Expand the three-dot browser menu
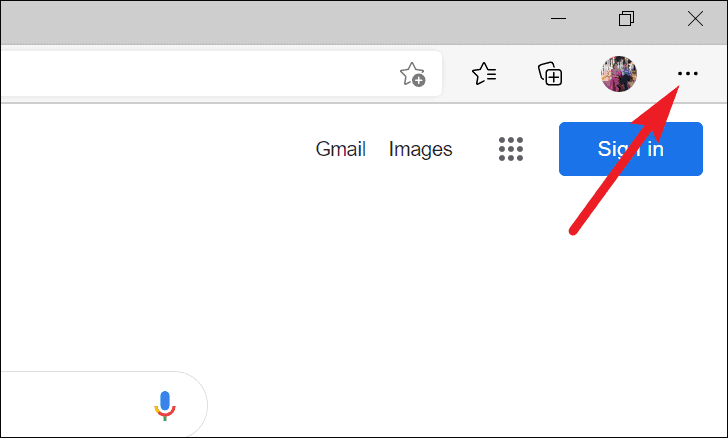Screen dimensions: 728x438 (x=688, y=73)
